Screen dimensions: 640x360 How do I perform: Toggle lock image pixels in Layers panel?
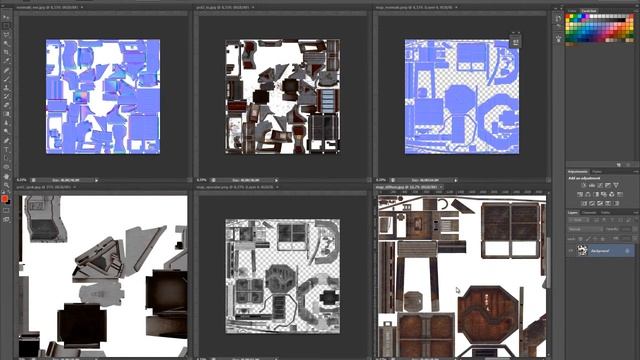click(588, 239)
